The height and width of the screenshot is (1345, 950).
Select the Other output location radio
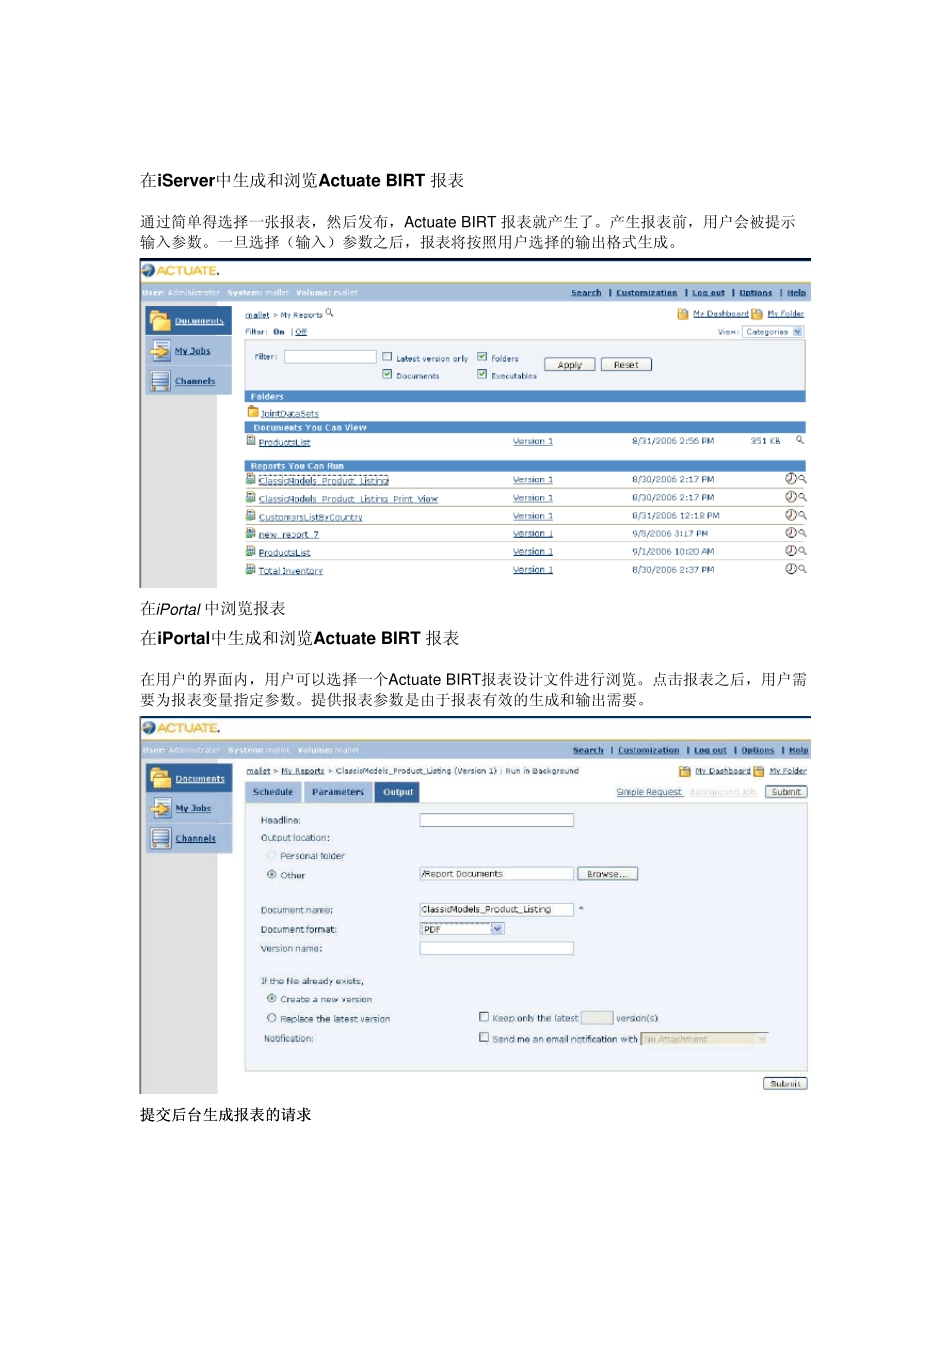click(x=271, y=874)
